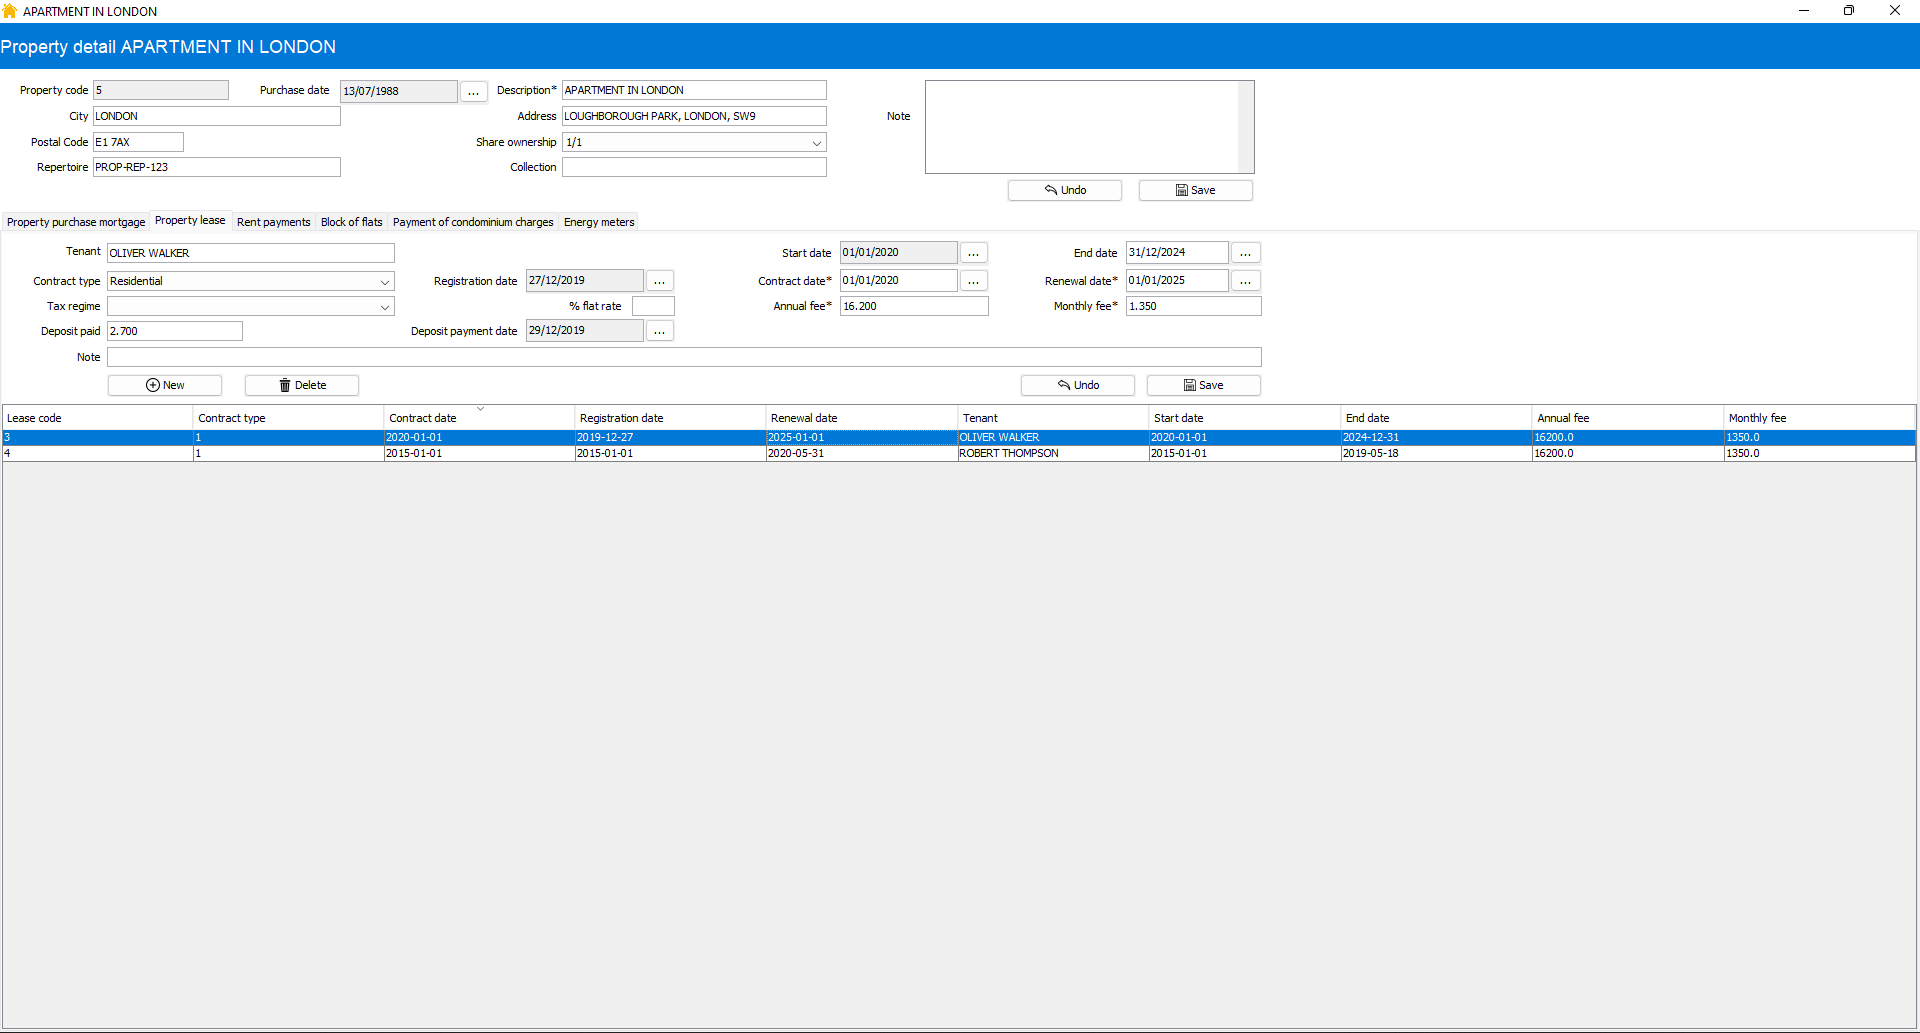The height and width of the screenshot is (1033, 1920).
Task: Delete the selected lease record
Action: coord(302,385)
